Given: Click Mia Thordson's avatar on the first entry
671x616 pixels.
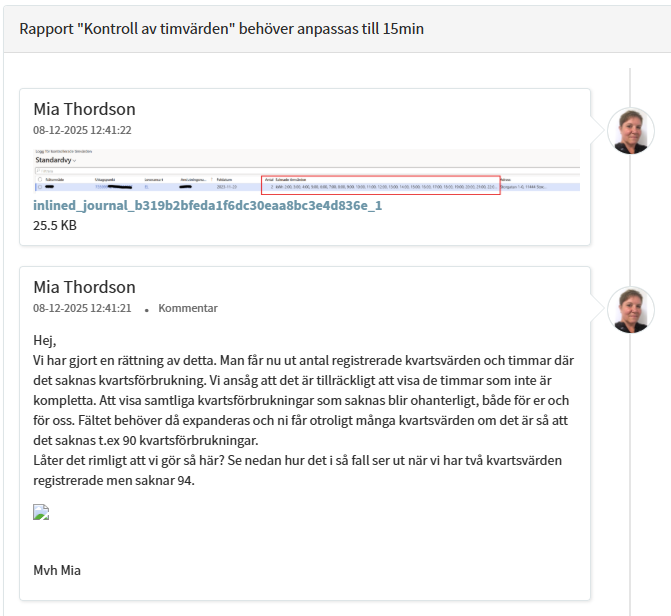Looking at the screenshot, I should click(x=631, y=130).
